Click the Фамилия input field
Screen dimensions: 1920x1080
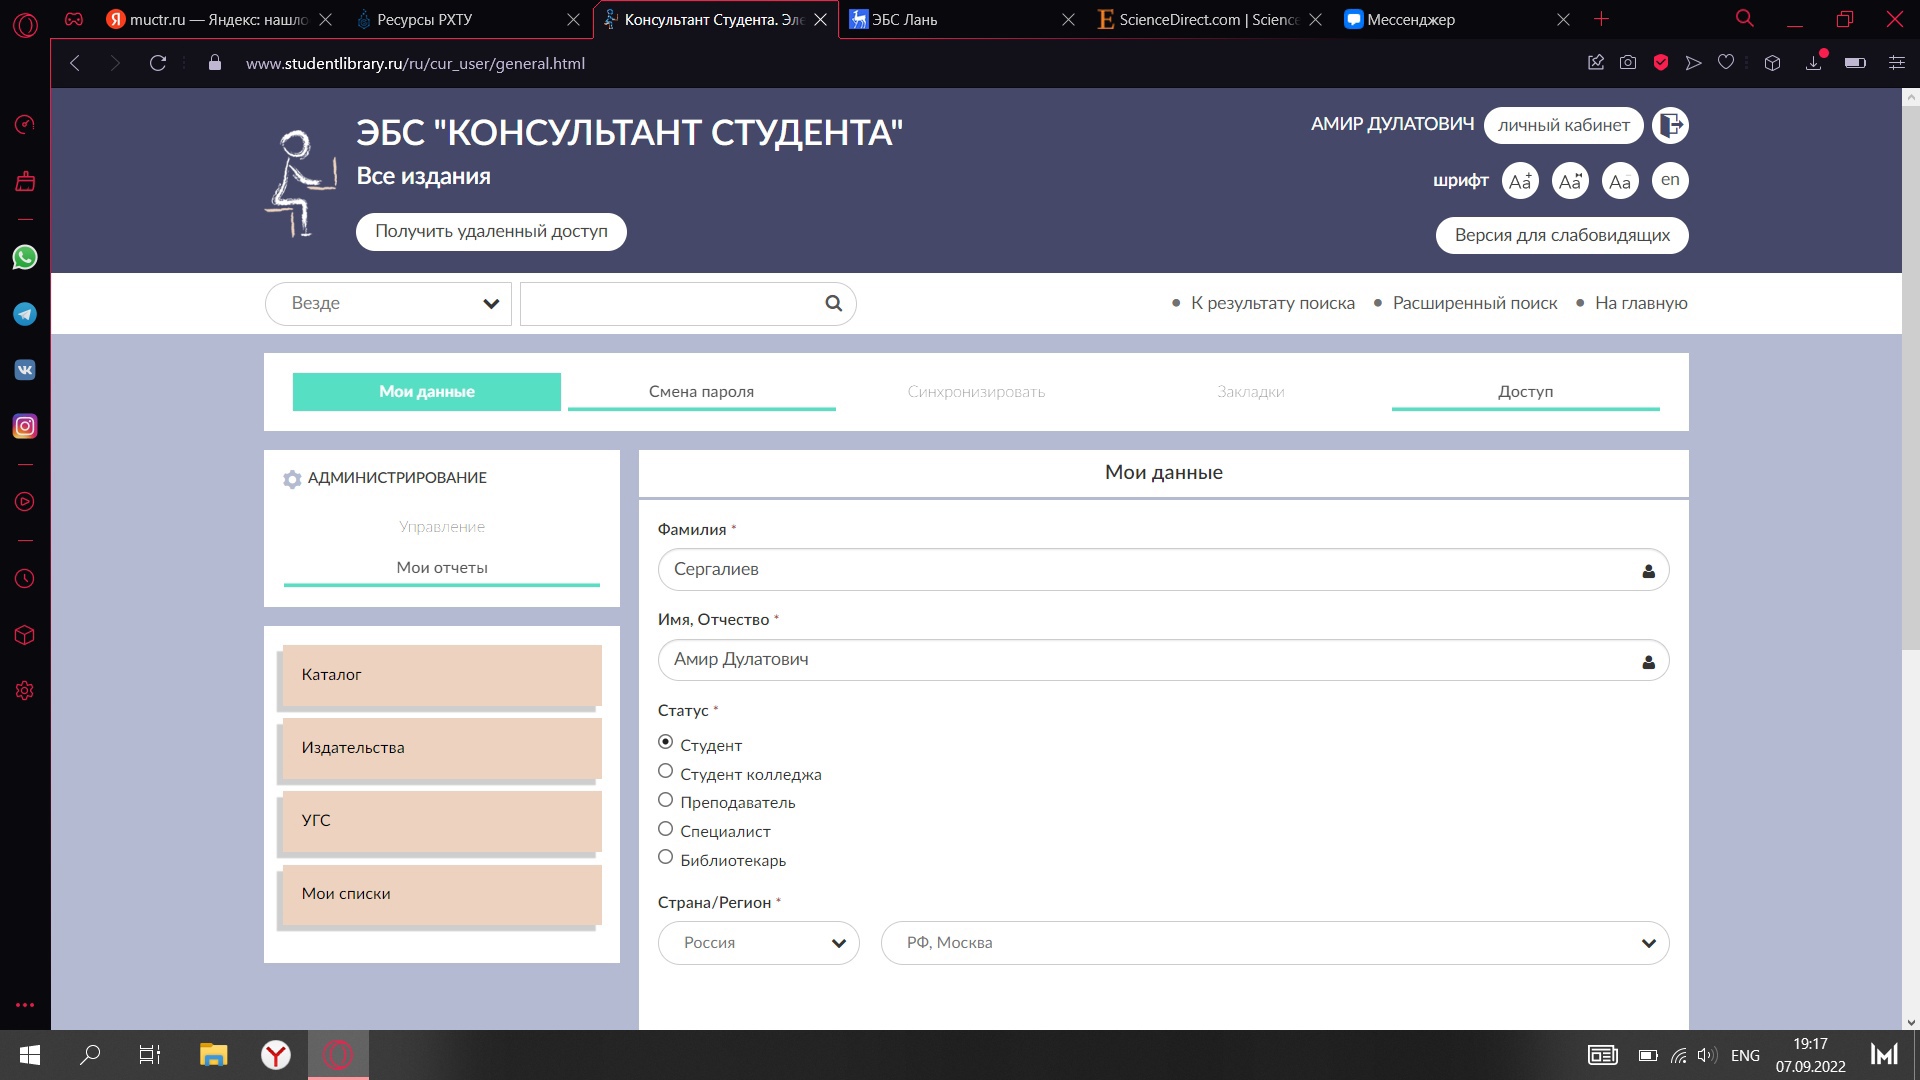[x=1163, y=570]
